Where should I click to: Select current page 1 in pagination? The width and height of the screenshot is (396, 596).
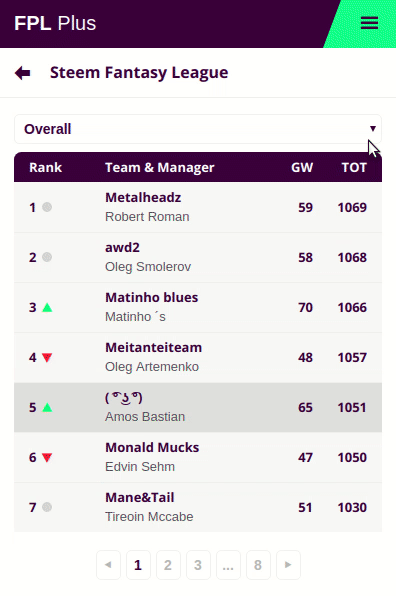[138, 565]
